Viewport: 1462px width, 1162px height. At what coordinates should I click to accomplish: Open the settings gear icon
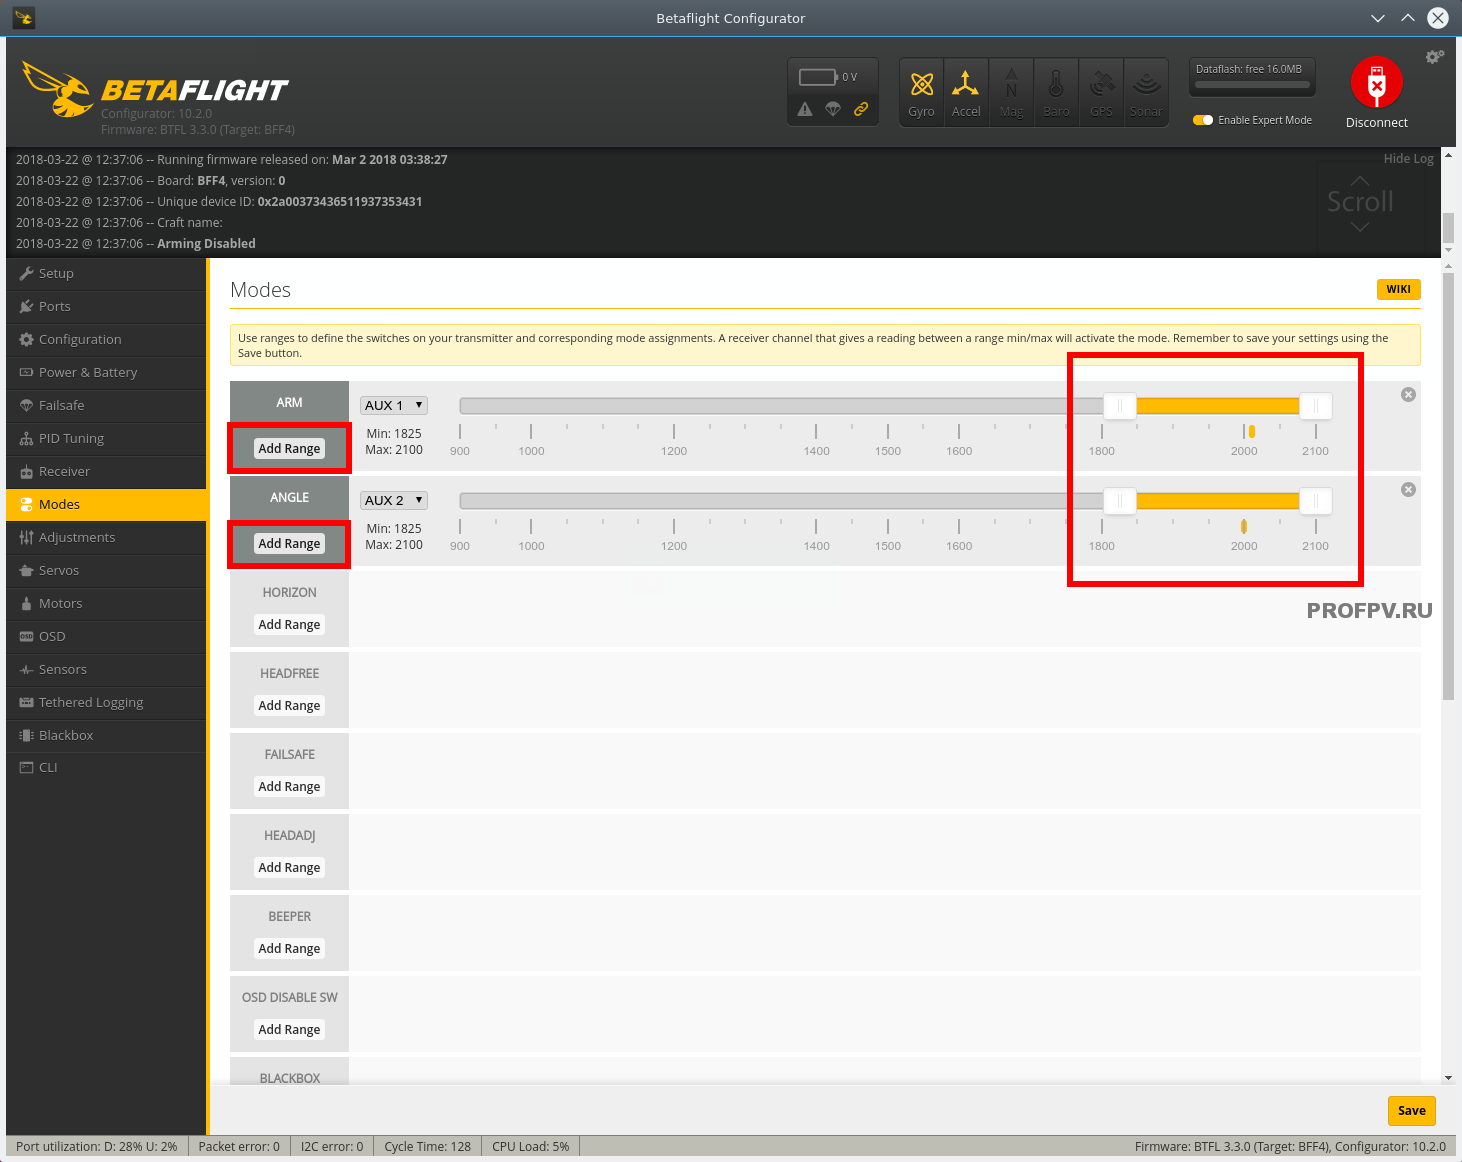coord(1435,57)
